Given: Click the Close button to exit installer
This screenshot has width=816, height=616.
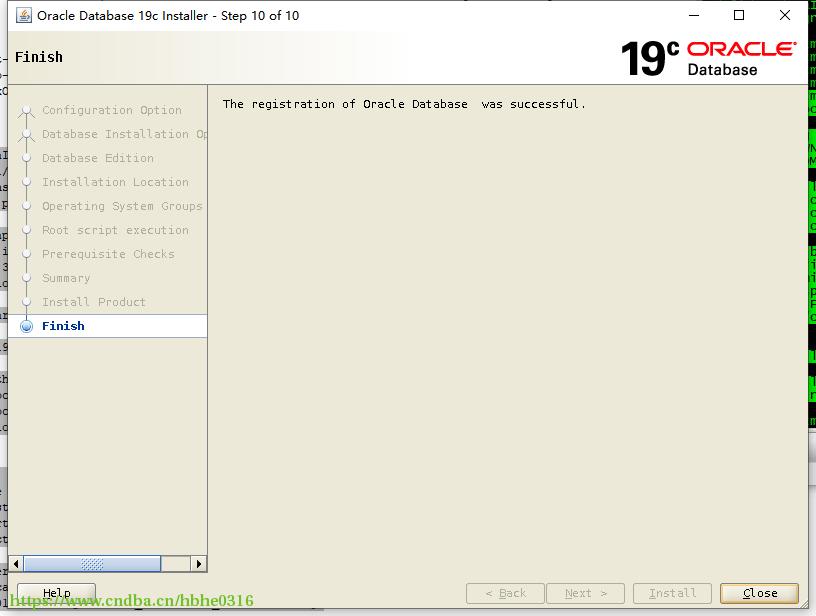Looking at the screenshot, I should [759, 593].
